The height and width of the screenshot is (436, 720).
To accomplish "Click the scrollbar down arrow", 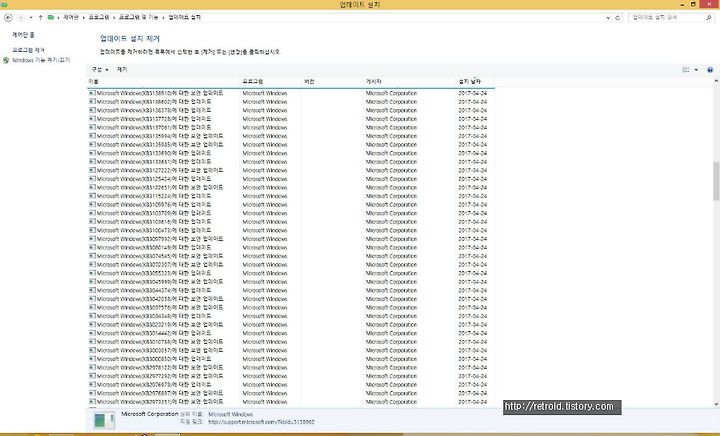I will pos(716,404).
